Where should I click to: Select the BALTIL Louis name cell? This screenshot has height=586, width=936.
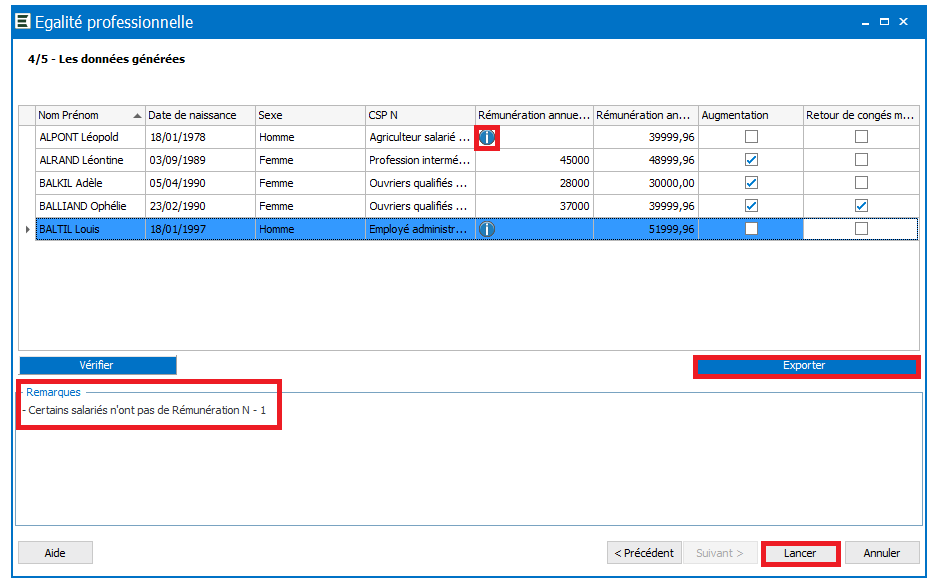pos(91,229)
